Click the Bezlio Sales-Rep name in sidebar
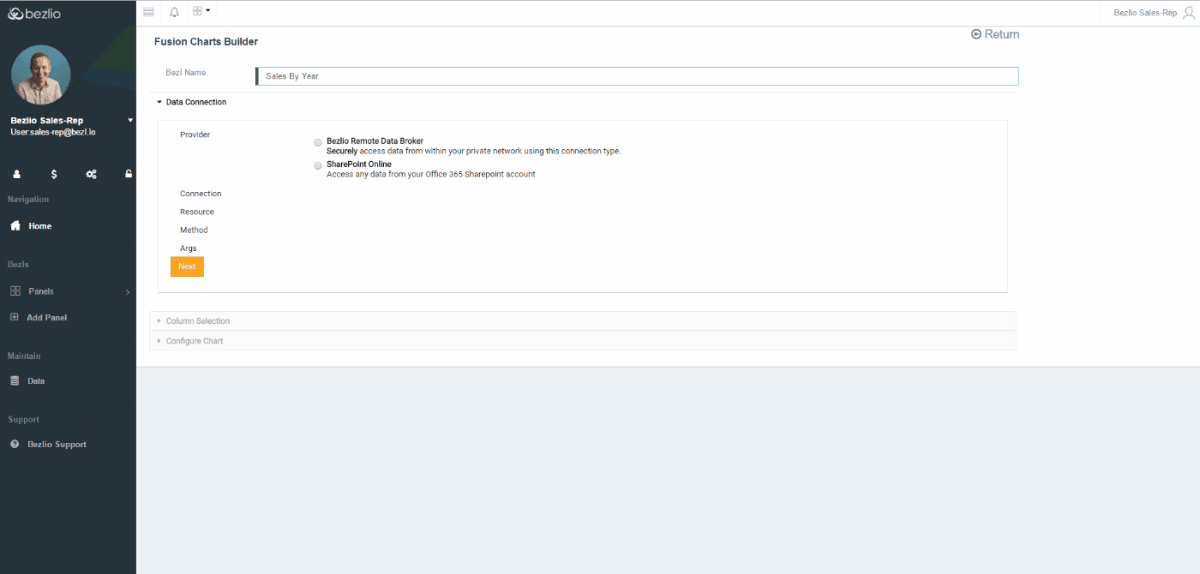The image size is (1200, 574). 47,120
